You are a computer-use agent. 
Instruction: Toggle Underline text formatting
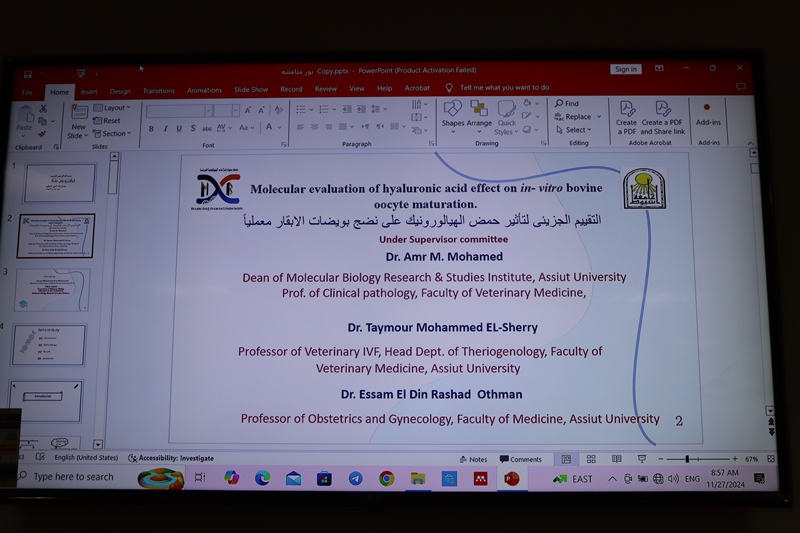[179, 128]
